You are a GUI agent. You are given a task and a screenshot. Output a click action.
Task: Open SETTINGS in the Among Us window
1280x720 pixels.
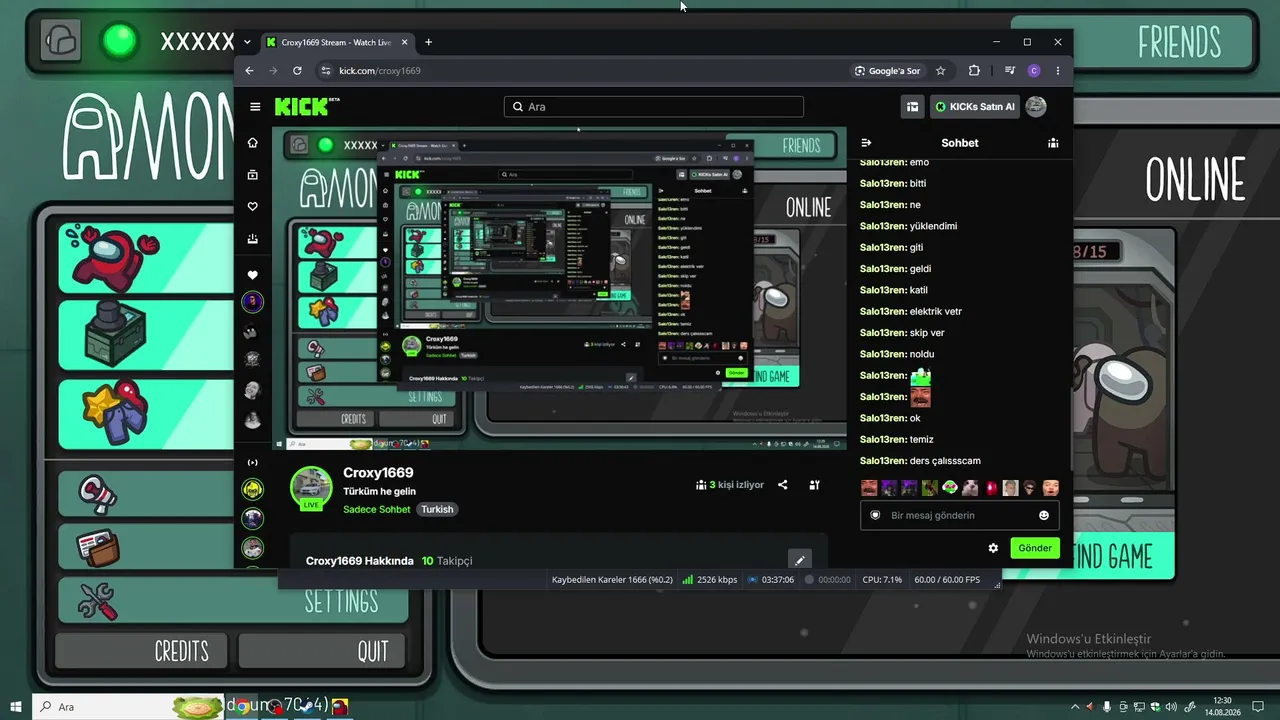pos(234,601)
